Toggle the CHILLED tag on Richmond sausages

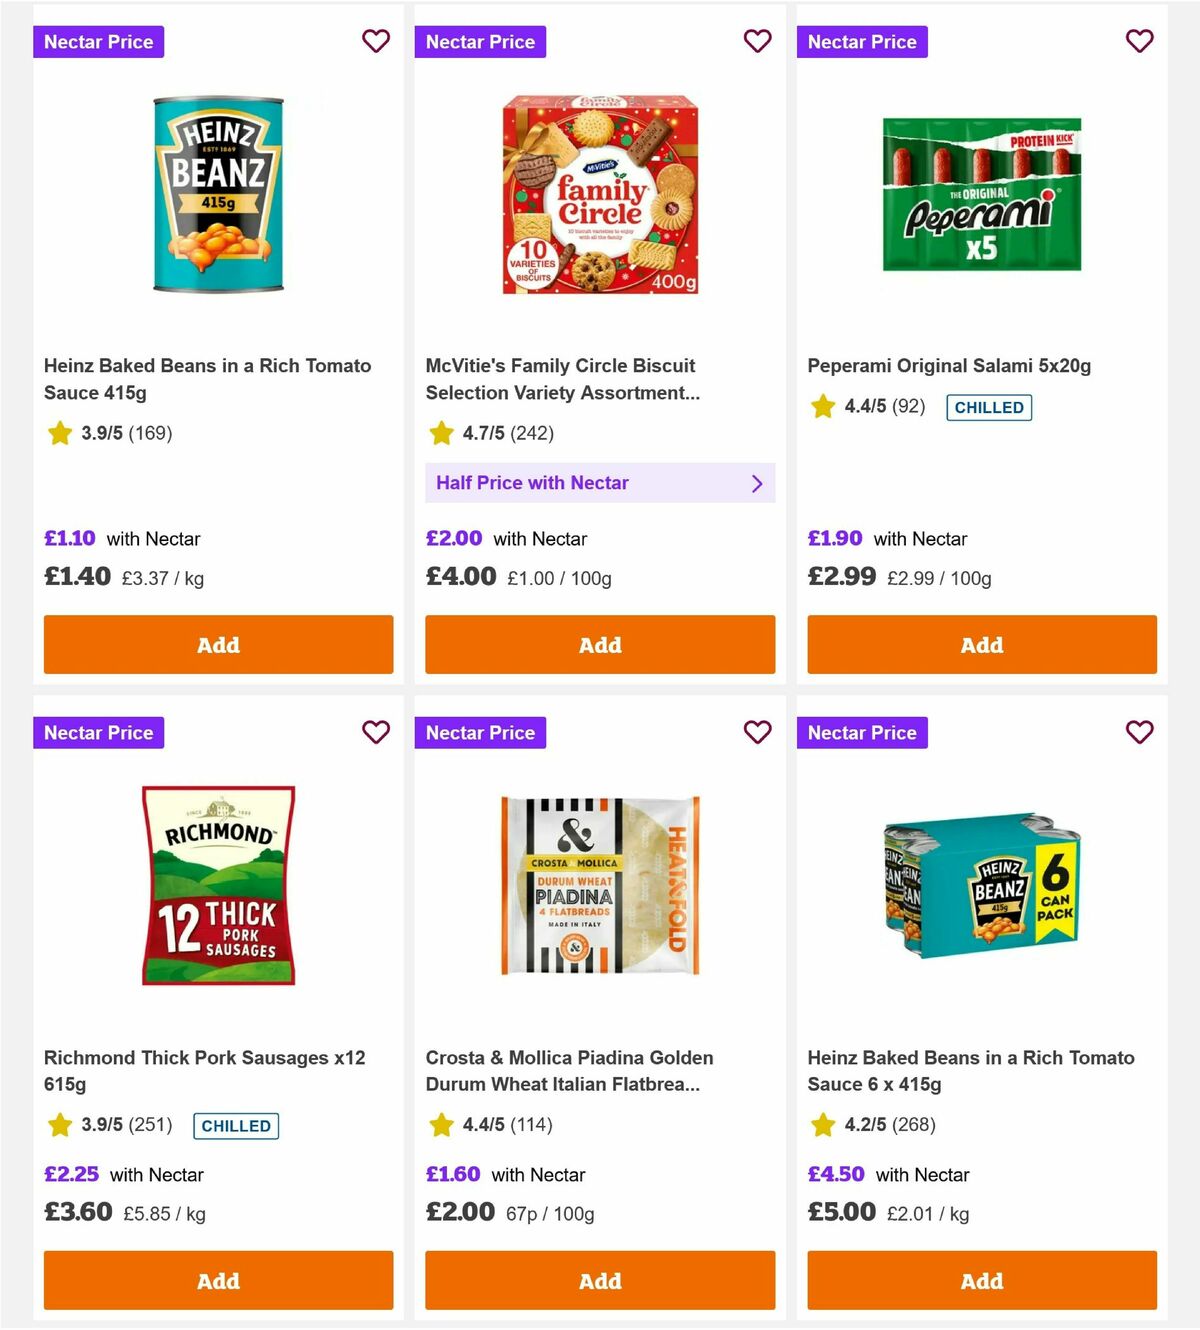(236, 1126)
